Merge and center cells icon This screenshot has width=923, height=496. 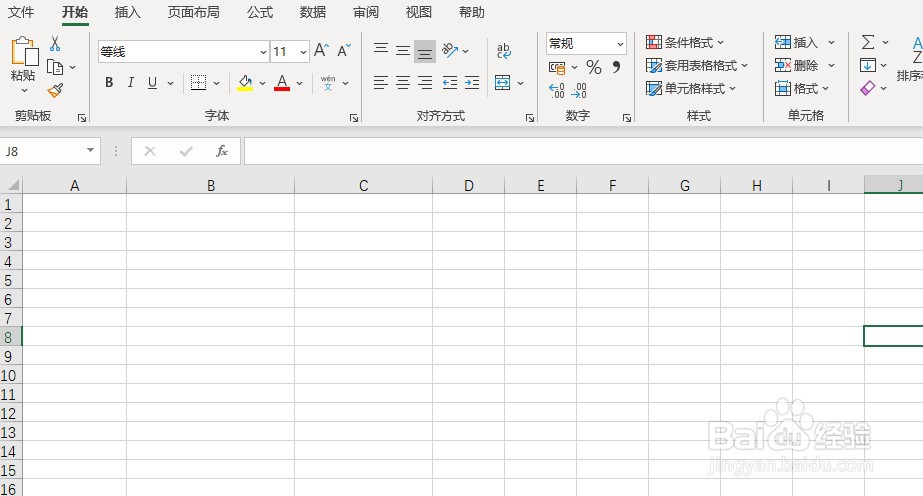(x=503, y=83)
